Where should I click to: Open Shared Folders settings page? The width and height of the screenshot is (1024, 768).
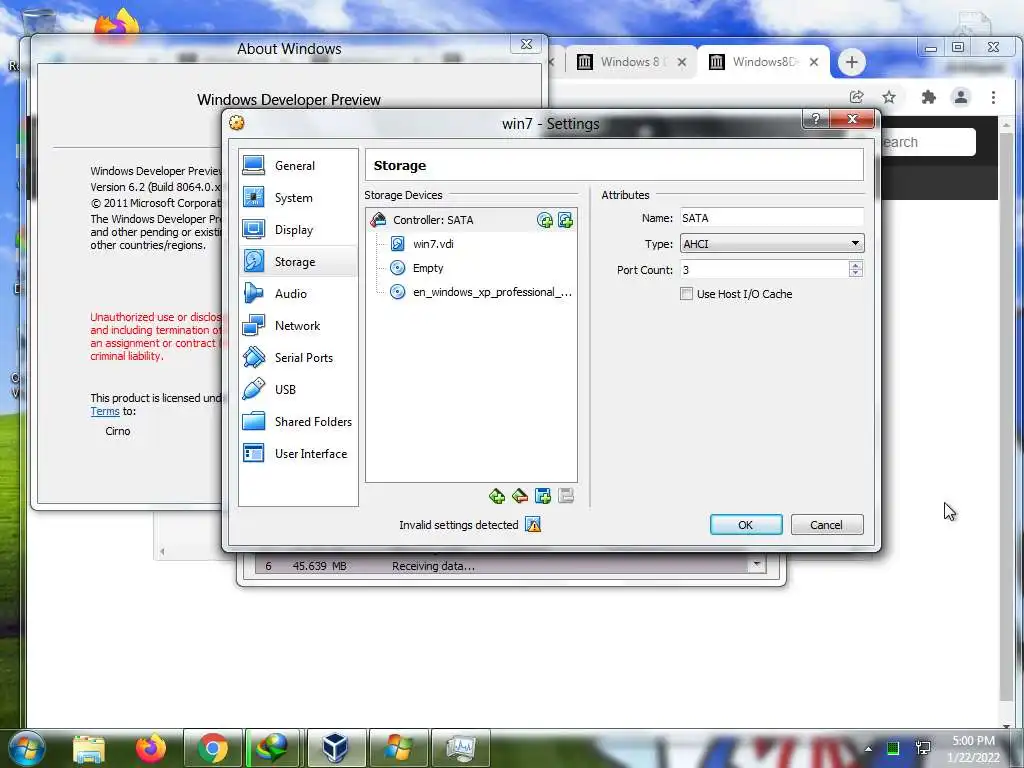pos(298,422)
